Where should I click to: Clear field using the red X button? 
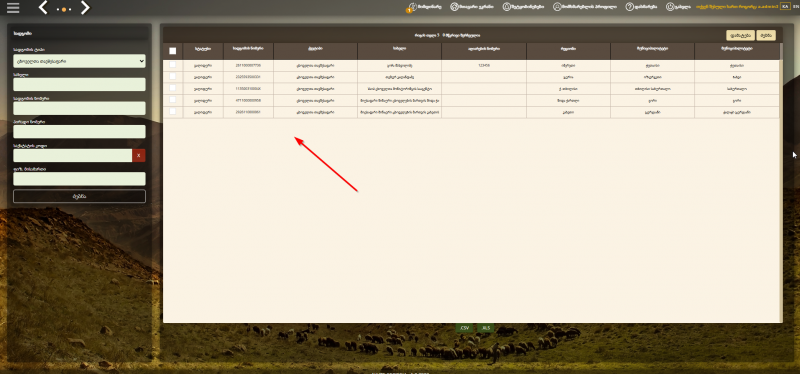click(x=139, y=155)
